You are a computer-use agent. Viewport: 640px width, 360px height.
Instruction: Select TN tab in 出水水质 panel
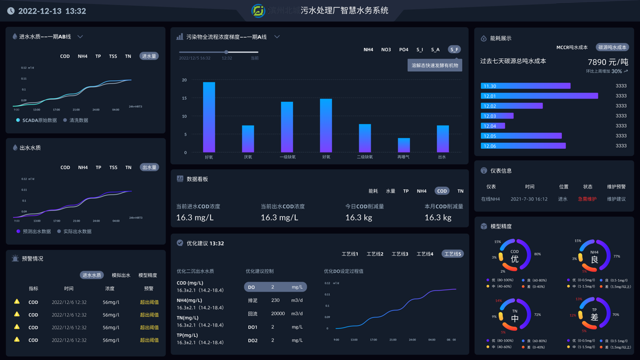pyautogui.click(x=128, y=167)
